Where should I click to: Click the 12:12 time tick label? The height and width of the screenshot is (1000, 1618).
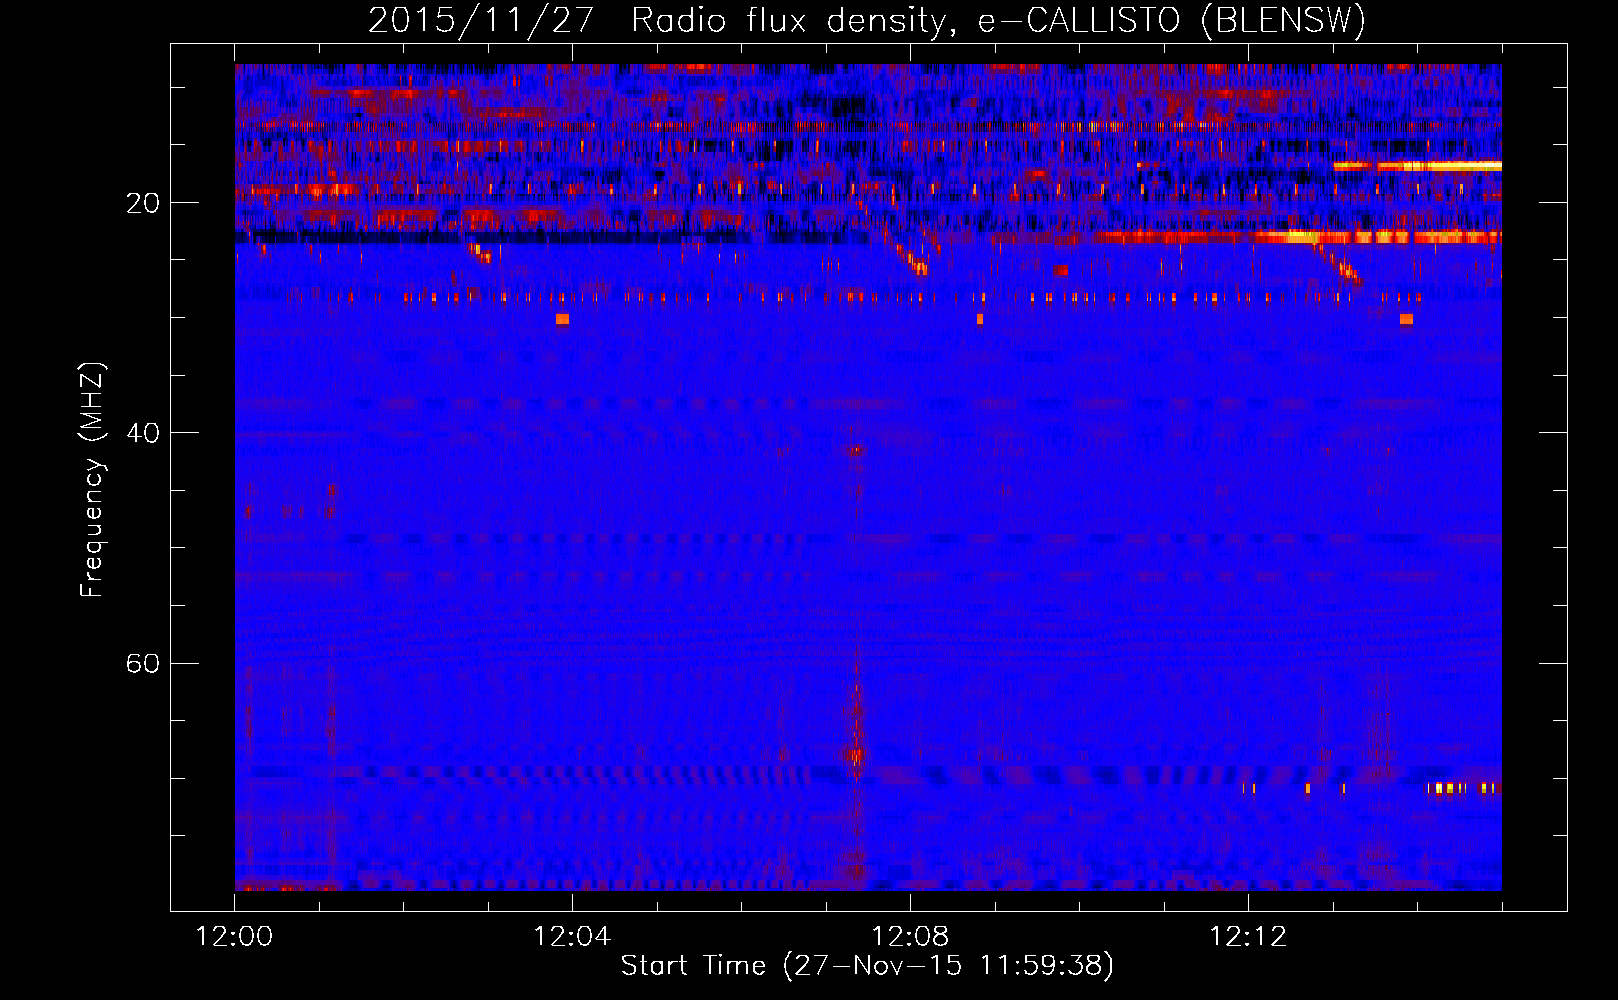point(1248,937)
